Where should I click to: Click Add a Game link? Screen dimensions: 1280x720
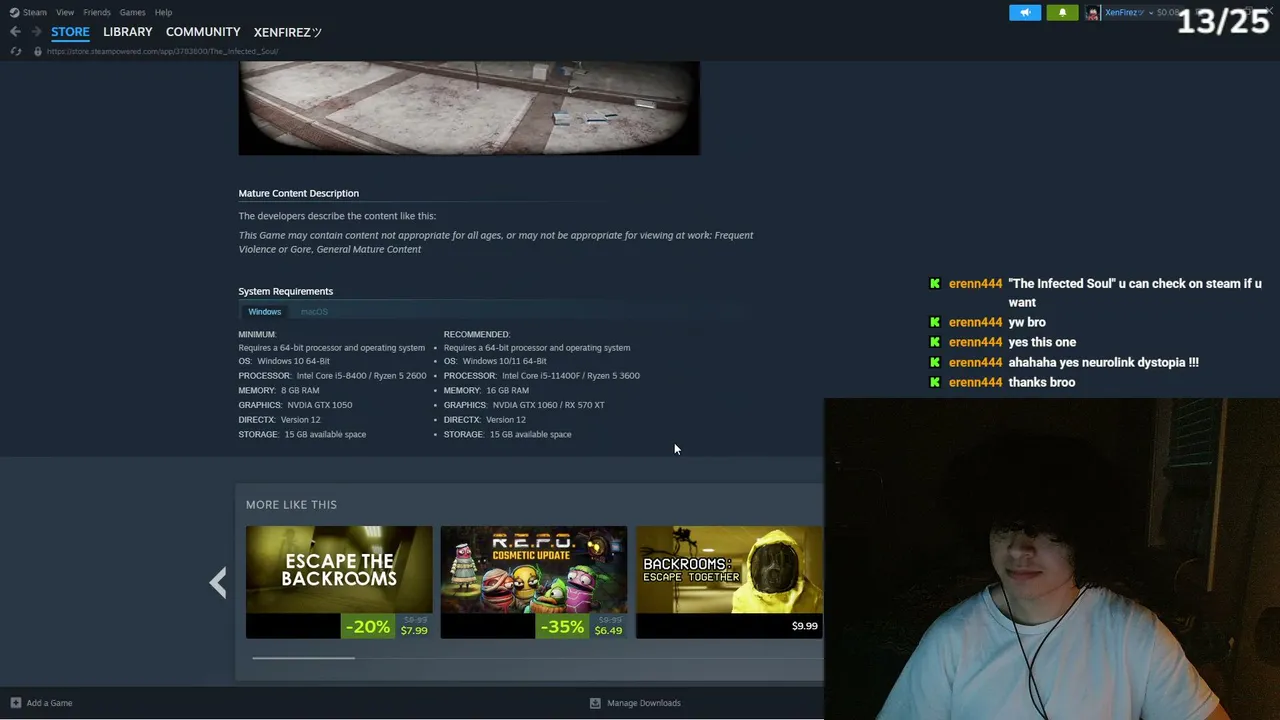pos(49,703)
